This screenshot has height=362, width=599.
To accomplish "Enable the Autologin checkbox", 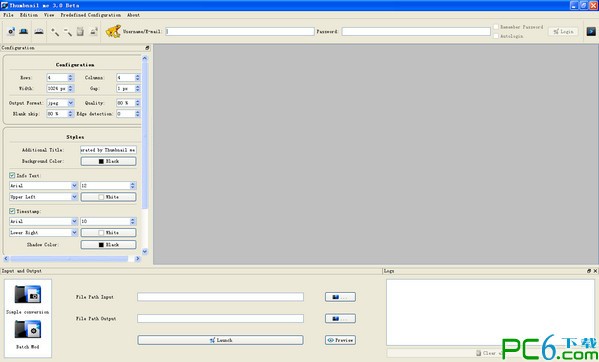I will [x=496, y=36].
